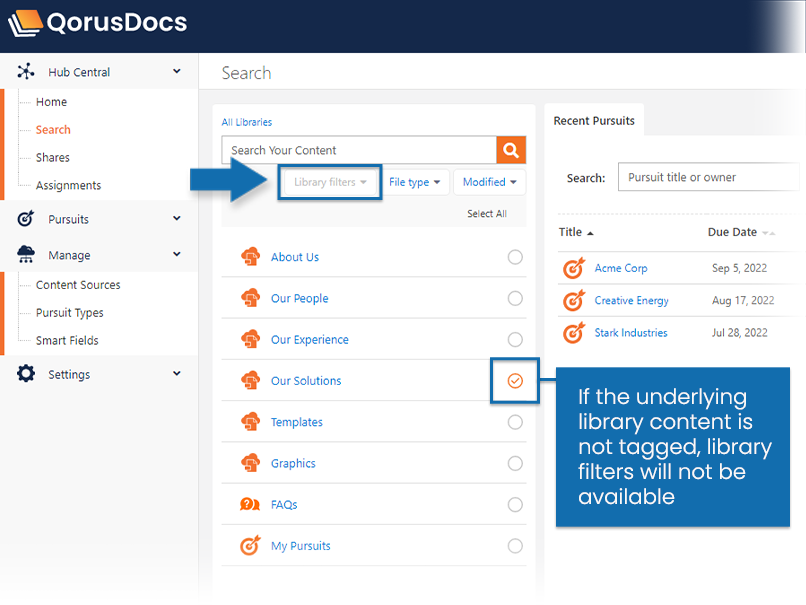The height and width of the screenshot is (605, 806).
Task: Click the Our People library icon
Action: coord(250,298)
